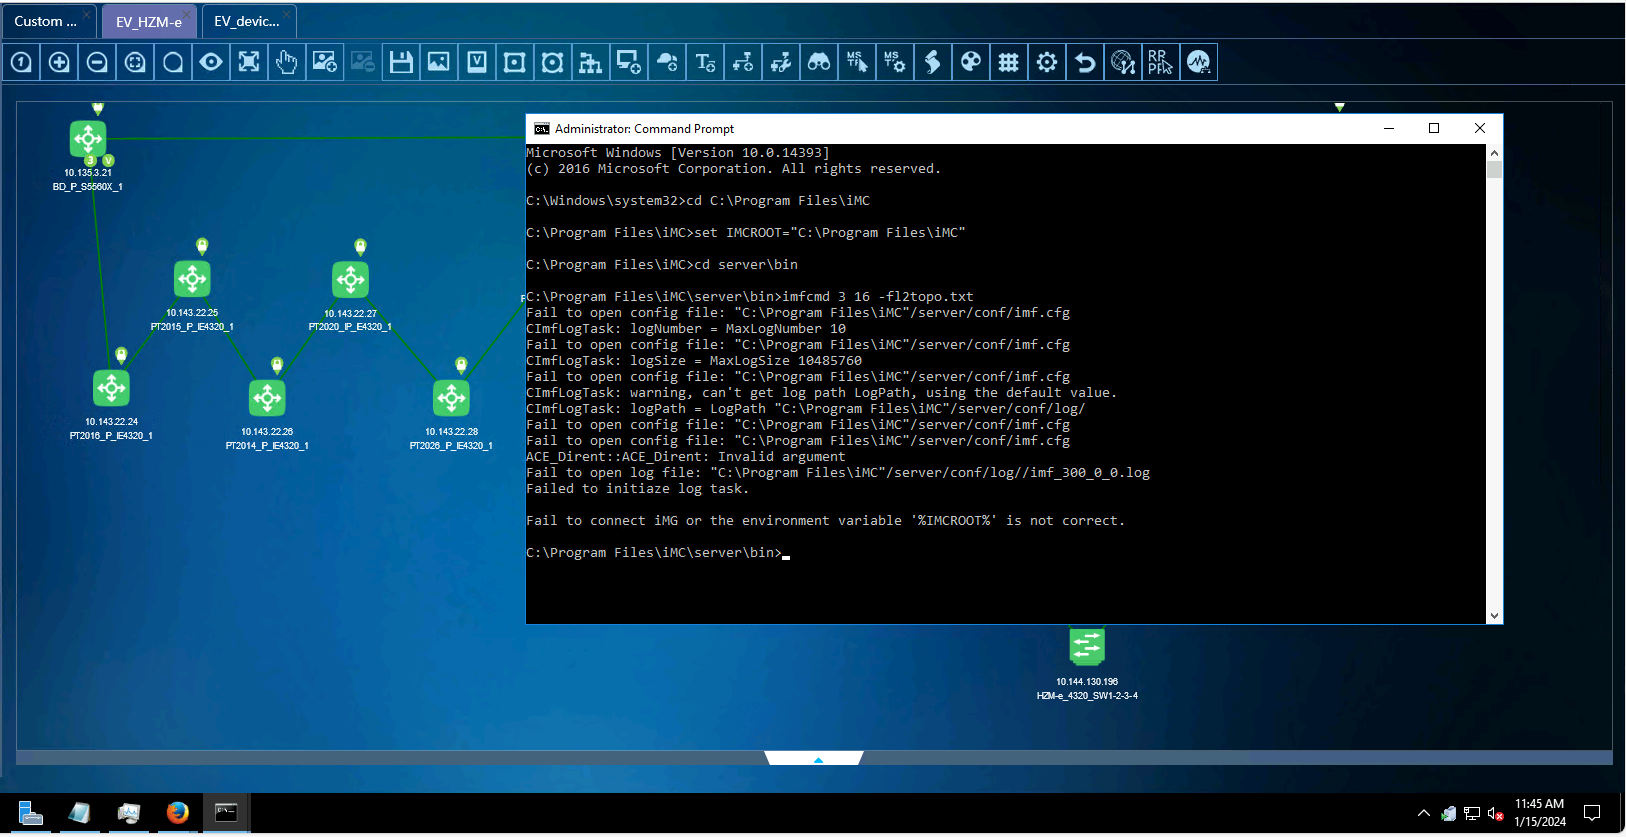Click the plain magnifier toolbar icon
Image resolution: width=1626 pixels, height=837 pixels.
(173, 62)
